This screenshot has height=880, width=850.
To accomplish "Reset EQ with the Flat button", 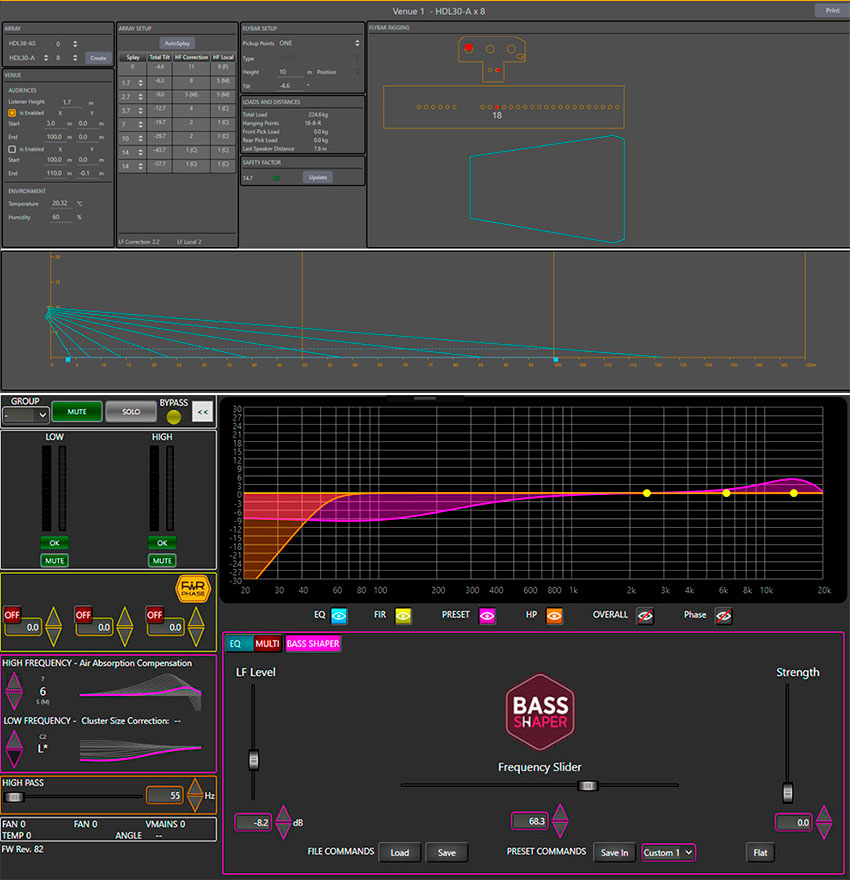I will 760,852.
